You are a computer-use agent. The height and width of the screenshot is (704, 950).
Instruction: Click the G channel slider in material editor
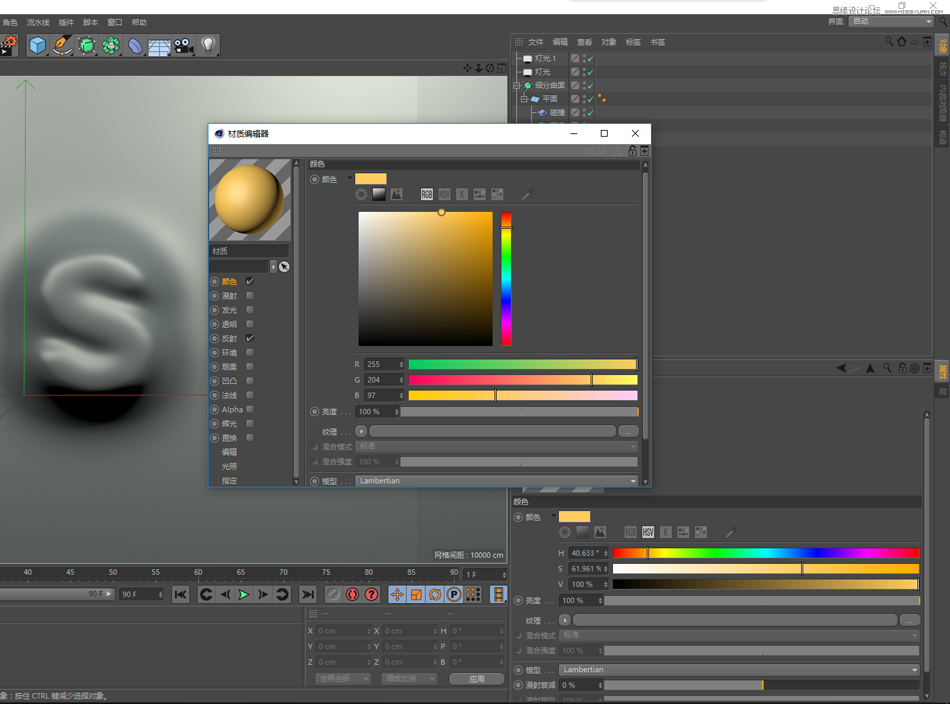click(x=523, y=380)
